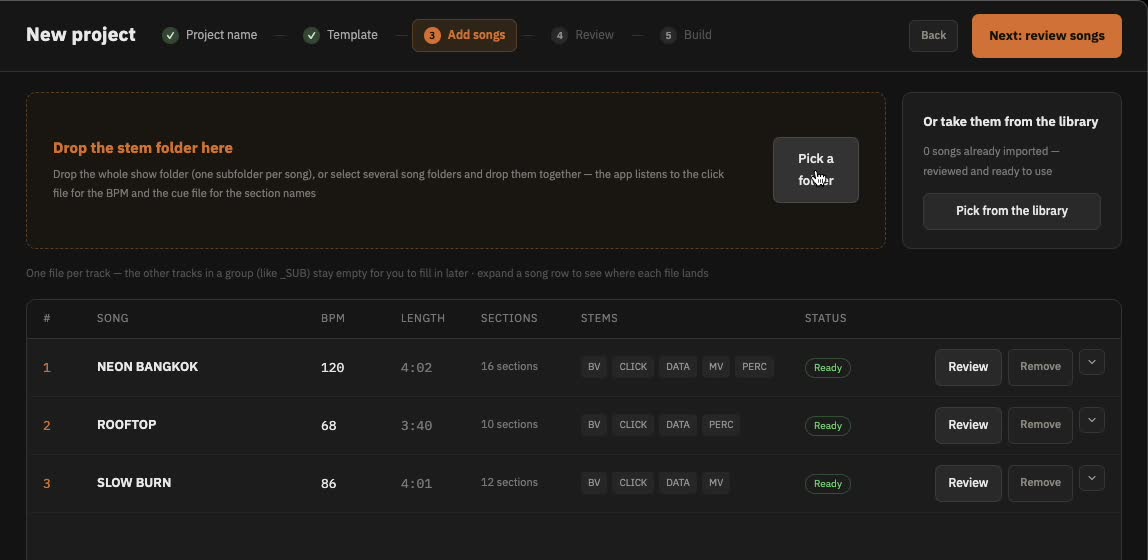Click the CLICK stem tag on NEON BANGKOK

tap(633, 367)
